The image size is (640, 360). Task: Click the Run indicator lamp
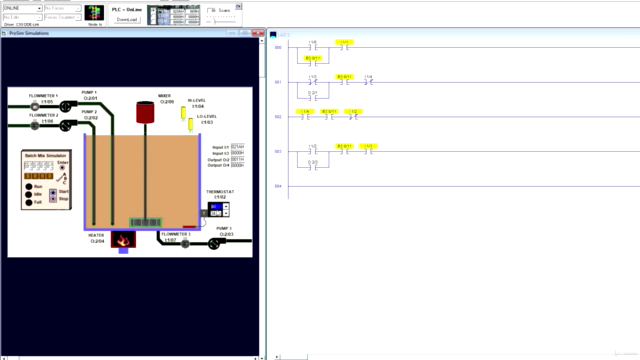[x=29, y=187]
